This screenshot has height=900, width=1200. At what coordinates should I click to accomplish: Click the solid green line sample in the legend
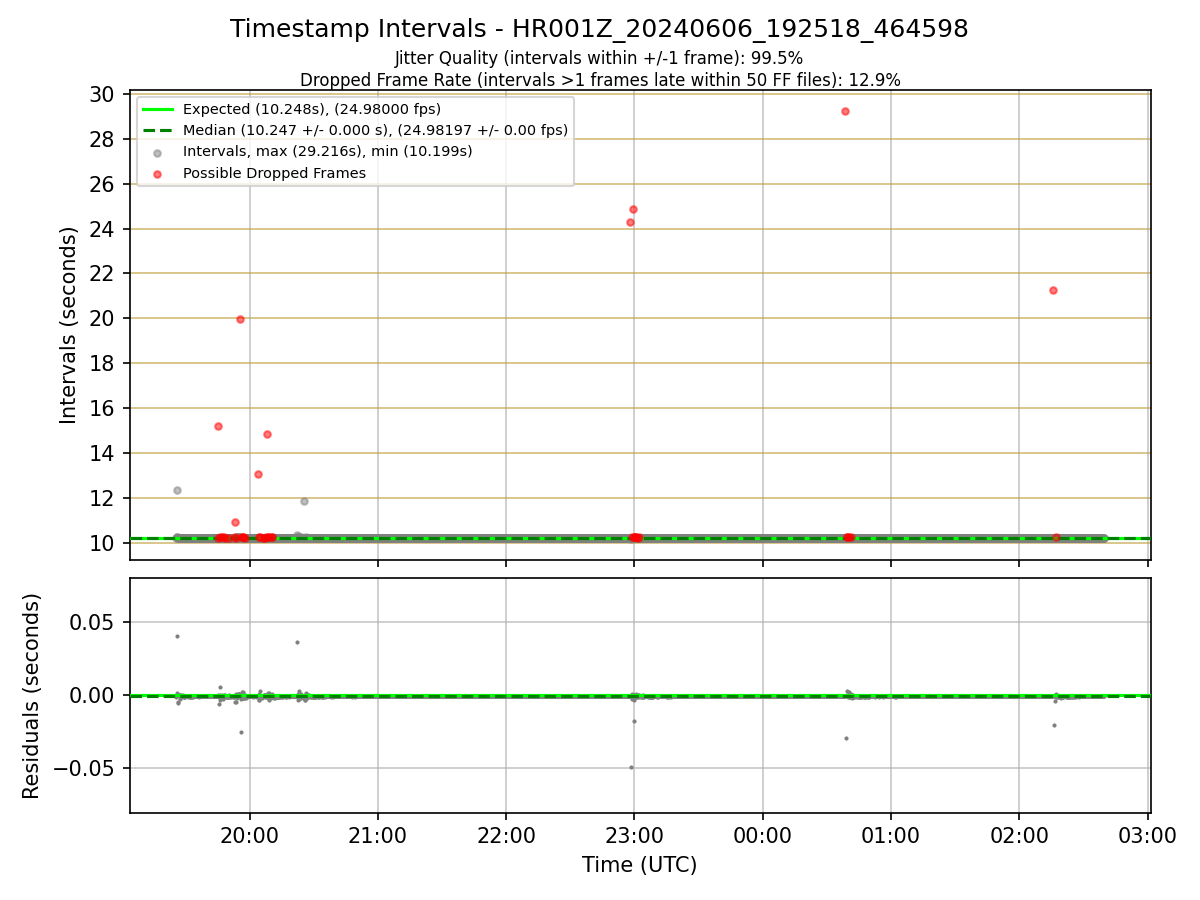[158, 109]
